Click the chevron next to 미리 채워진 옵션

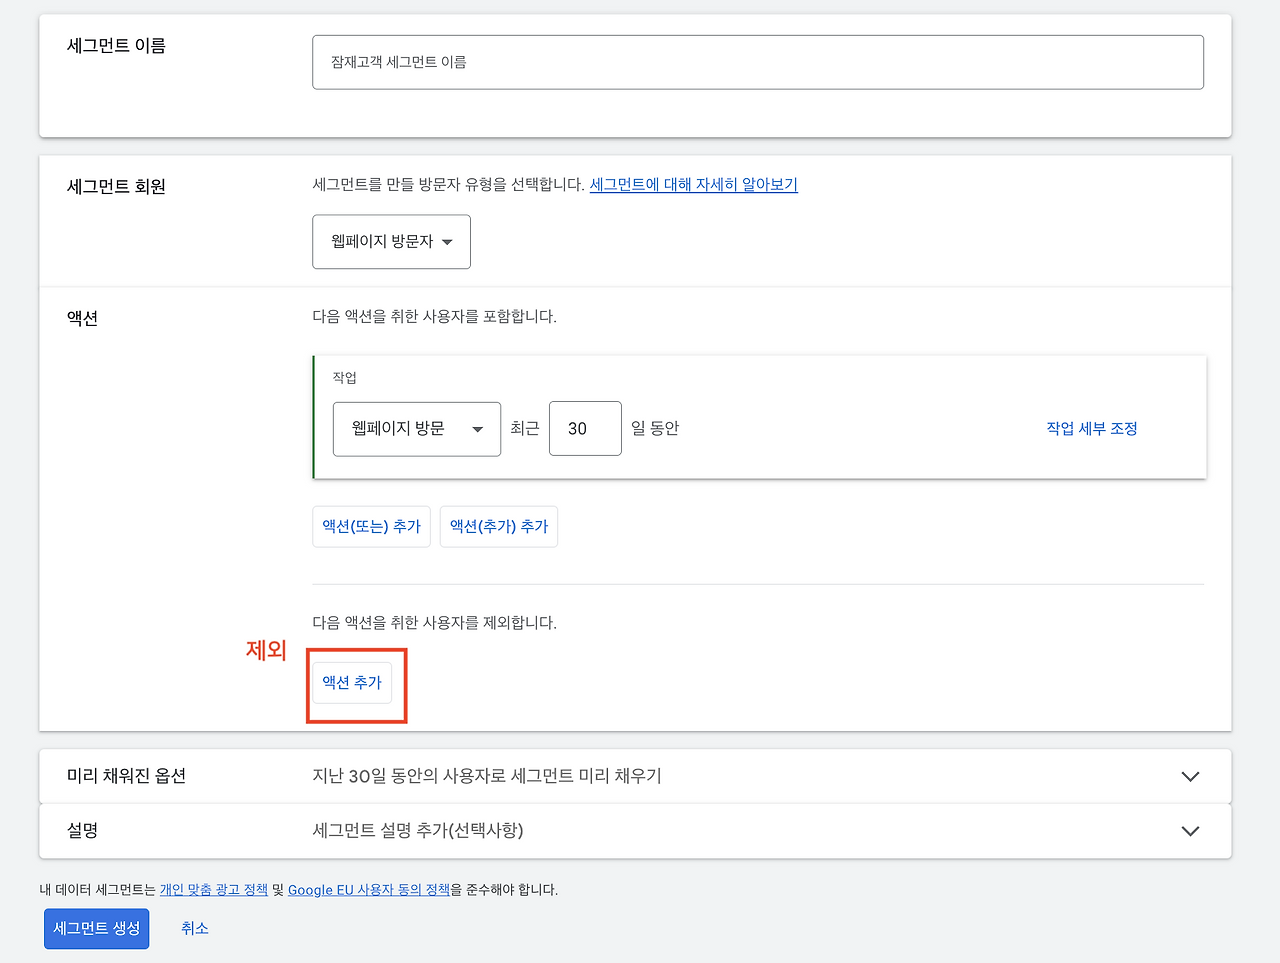point(1189,775)
